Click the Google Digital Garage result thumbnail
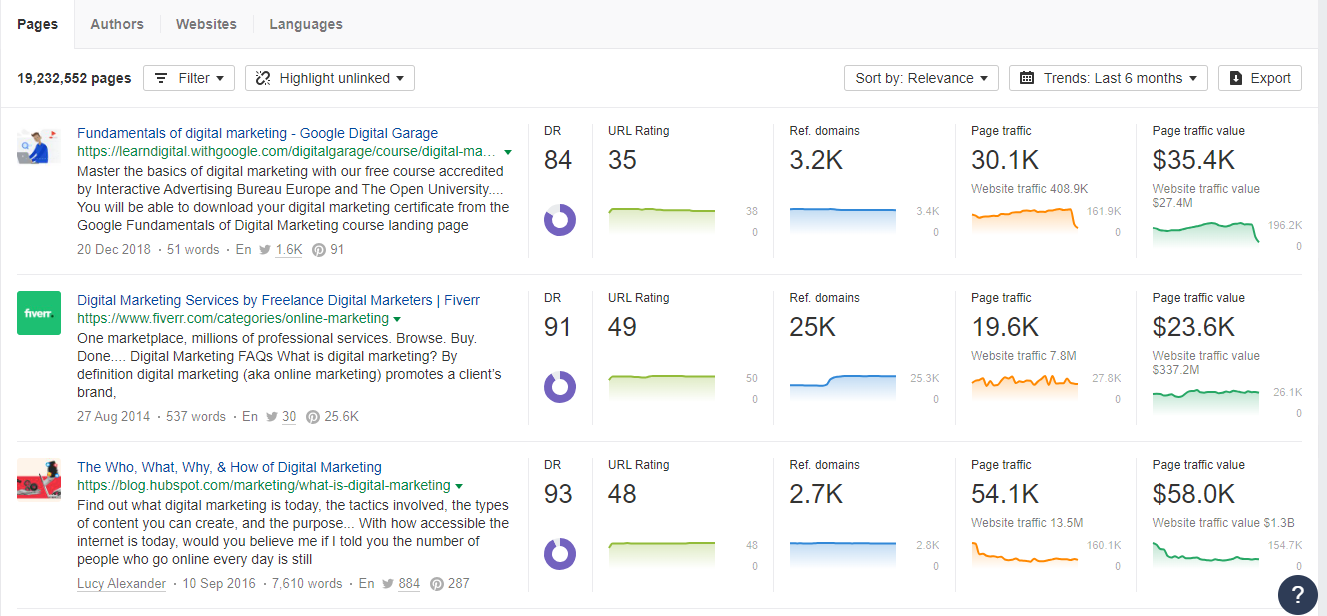This screenshot has width=1327, height=616. (39, 147)
